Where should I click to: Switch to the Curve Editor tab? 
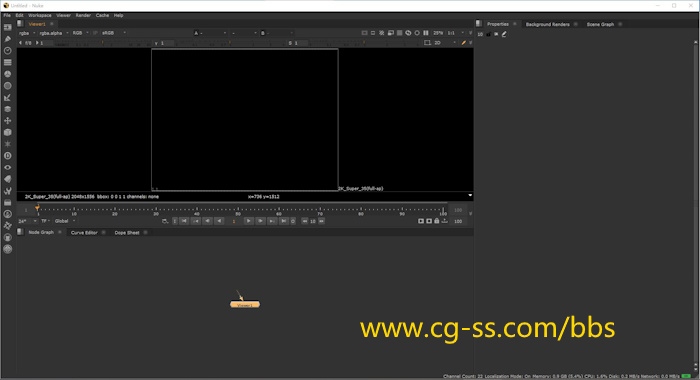tap(84, 233)
